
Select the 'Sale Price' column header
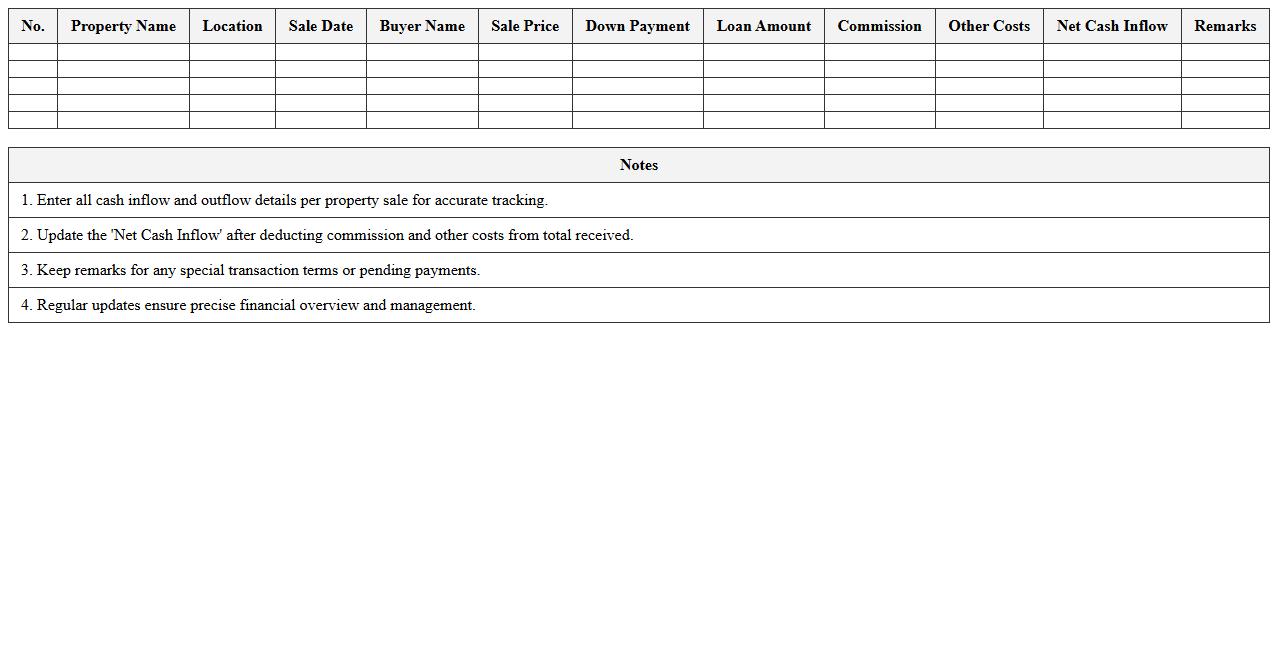click(x=525, y=26)
